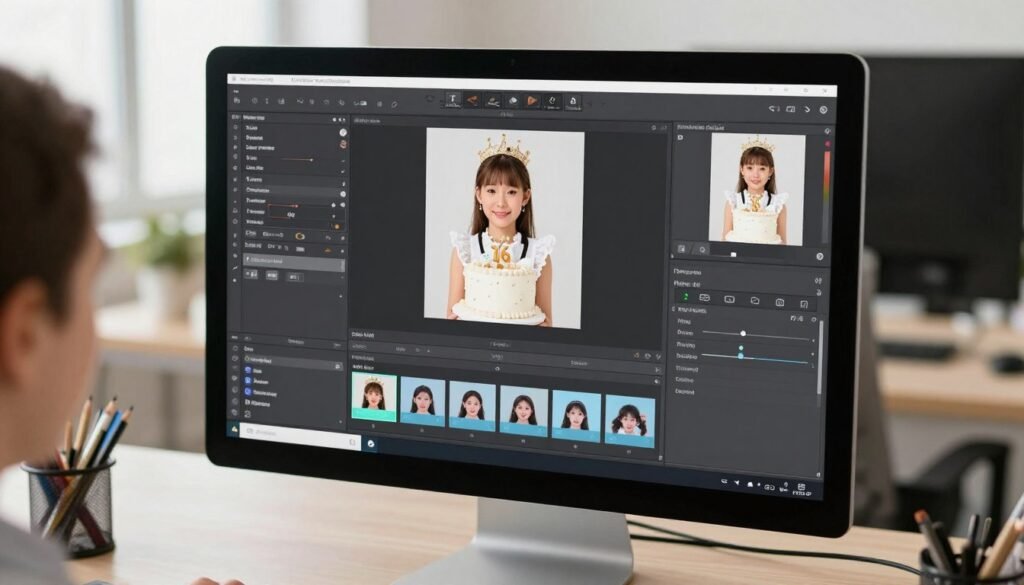The height and width of the screenshot is (585, 1024).
Task: Open the zoom level dropdown above the filmstrip
Action: pos(428,349)
